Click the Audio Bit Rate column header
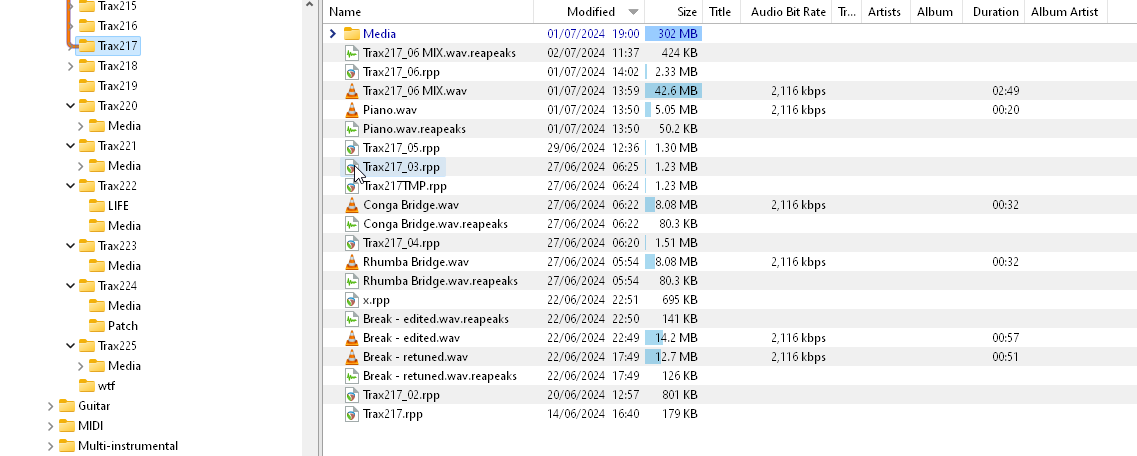The image size is (1137, 456). point(788,12)
